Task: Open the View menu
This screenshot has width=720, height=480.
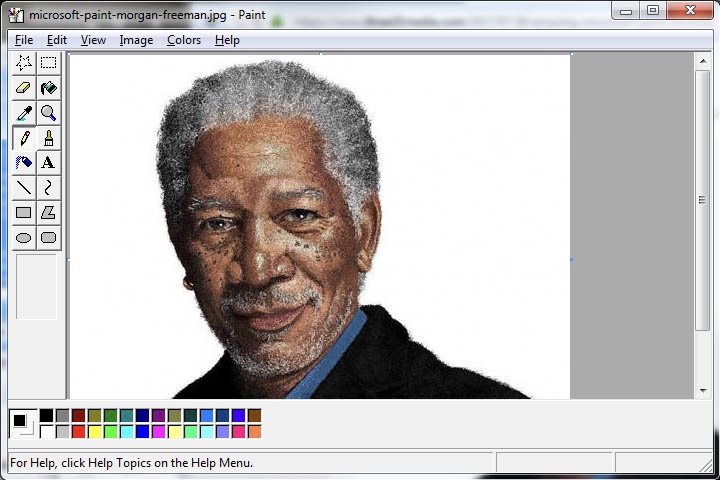Action: [93, 40]
